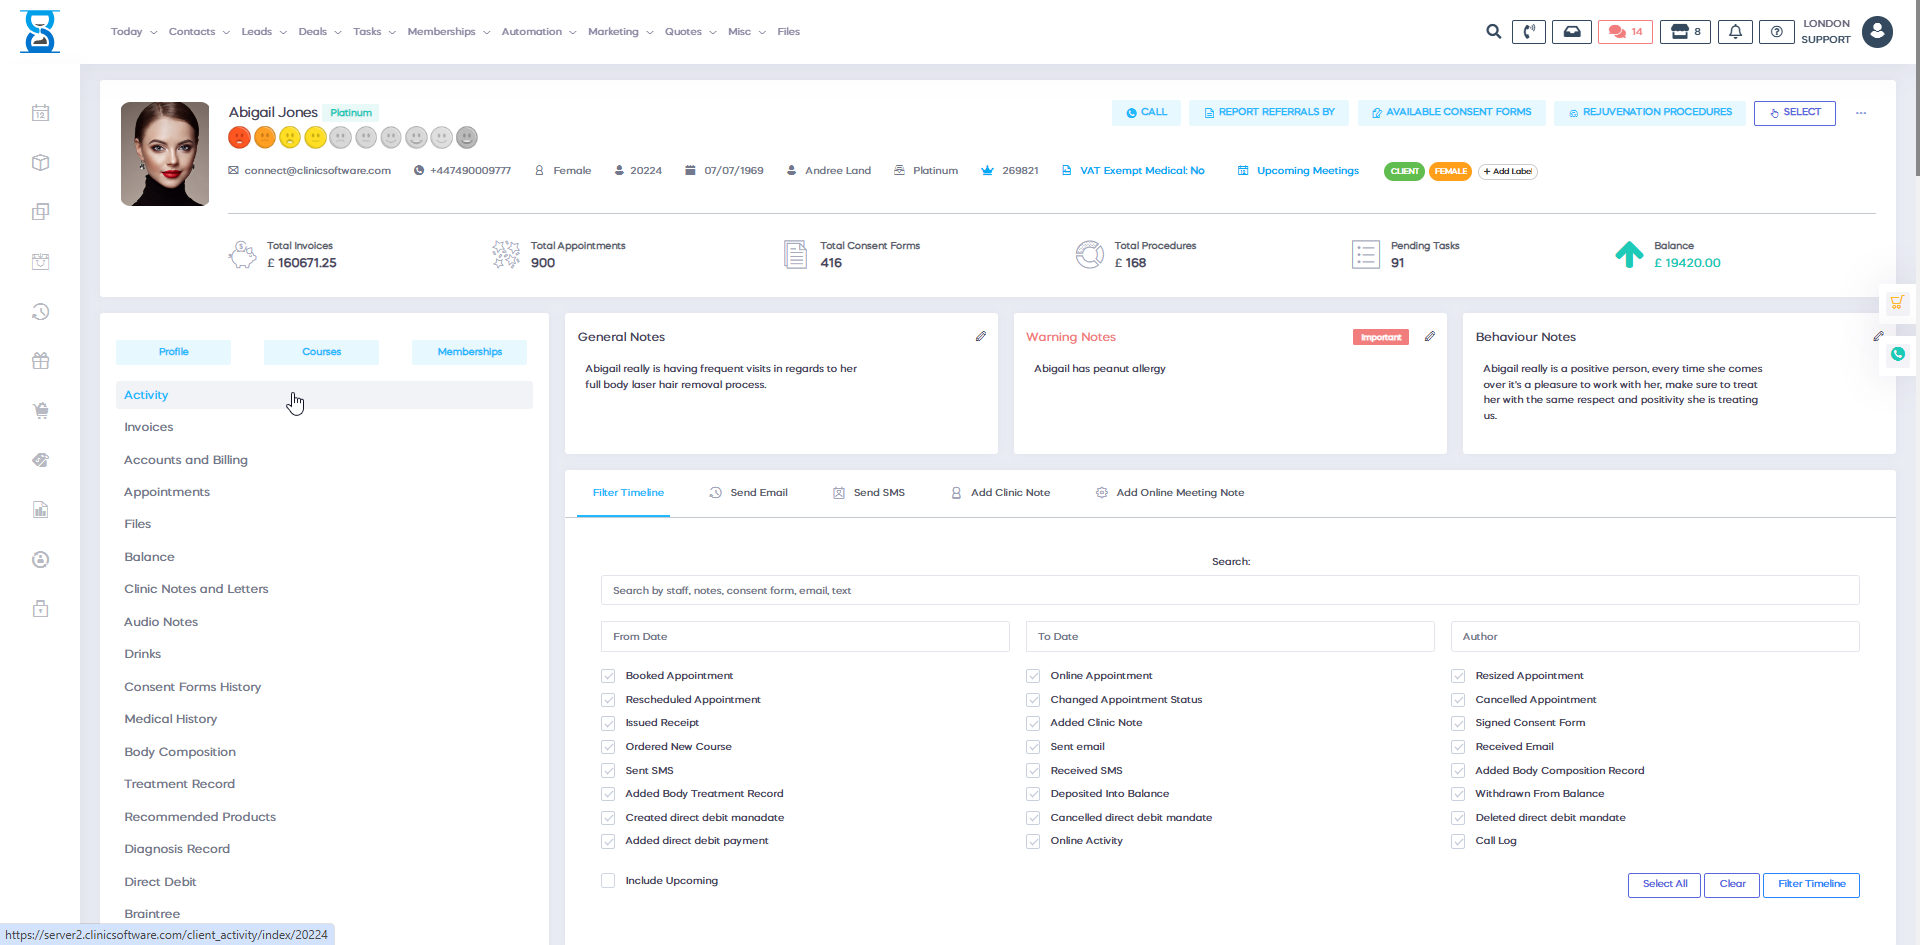The image size is (1920, 945).
Task: Click the help question mark icon
Action: pyautogui.click(x=1776, y=32)
